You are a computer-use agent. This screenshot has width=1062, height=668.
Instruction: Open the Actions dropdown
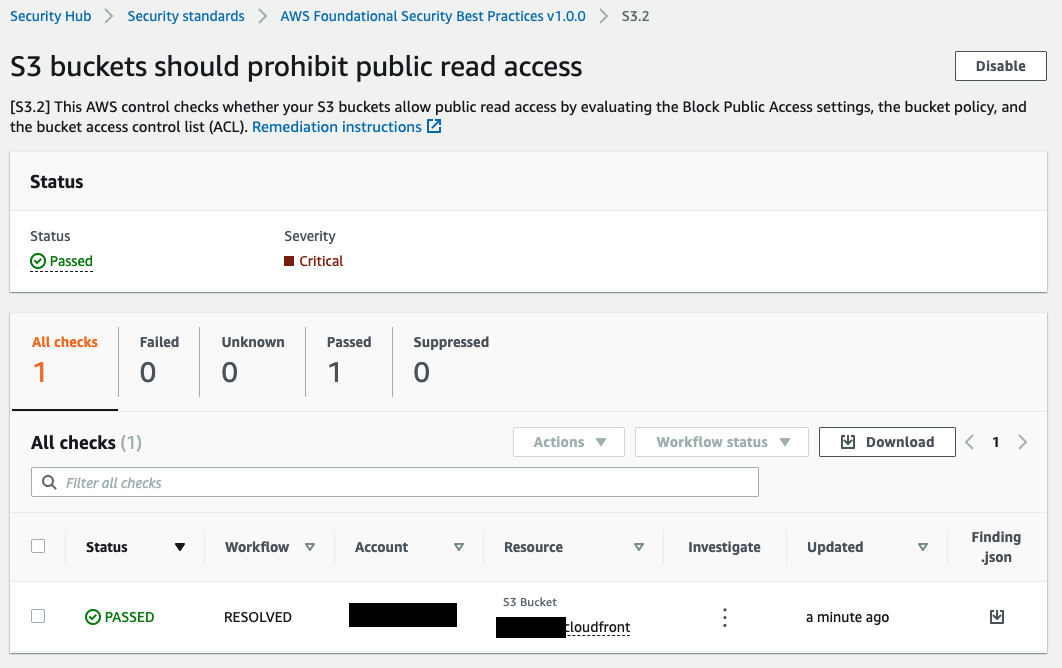pos(568,441)
